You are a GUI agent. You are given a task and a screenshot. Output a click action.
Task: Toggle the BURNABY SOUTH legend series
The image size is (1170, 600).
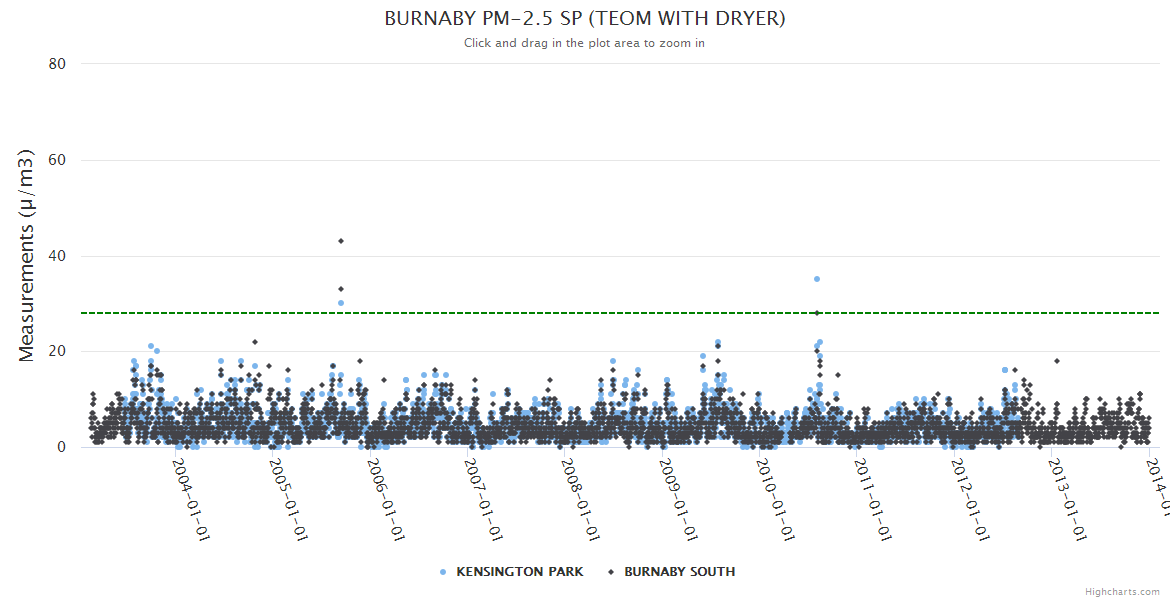click(x=679, y=572)
